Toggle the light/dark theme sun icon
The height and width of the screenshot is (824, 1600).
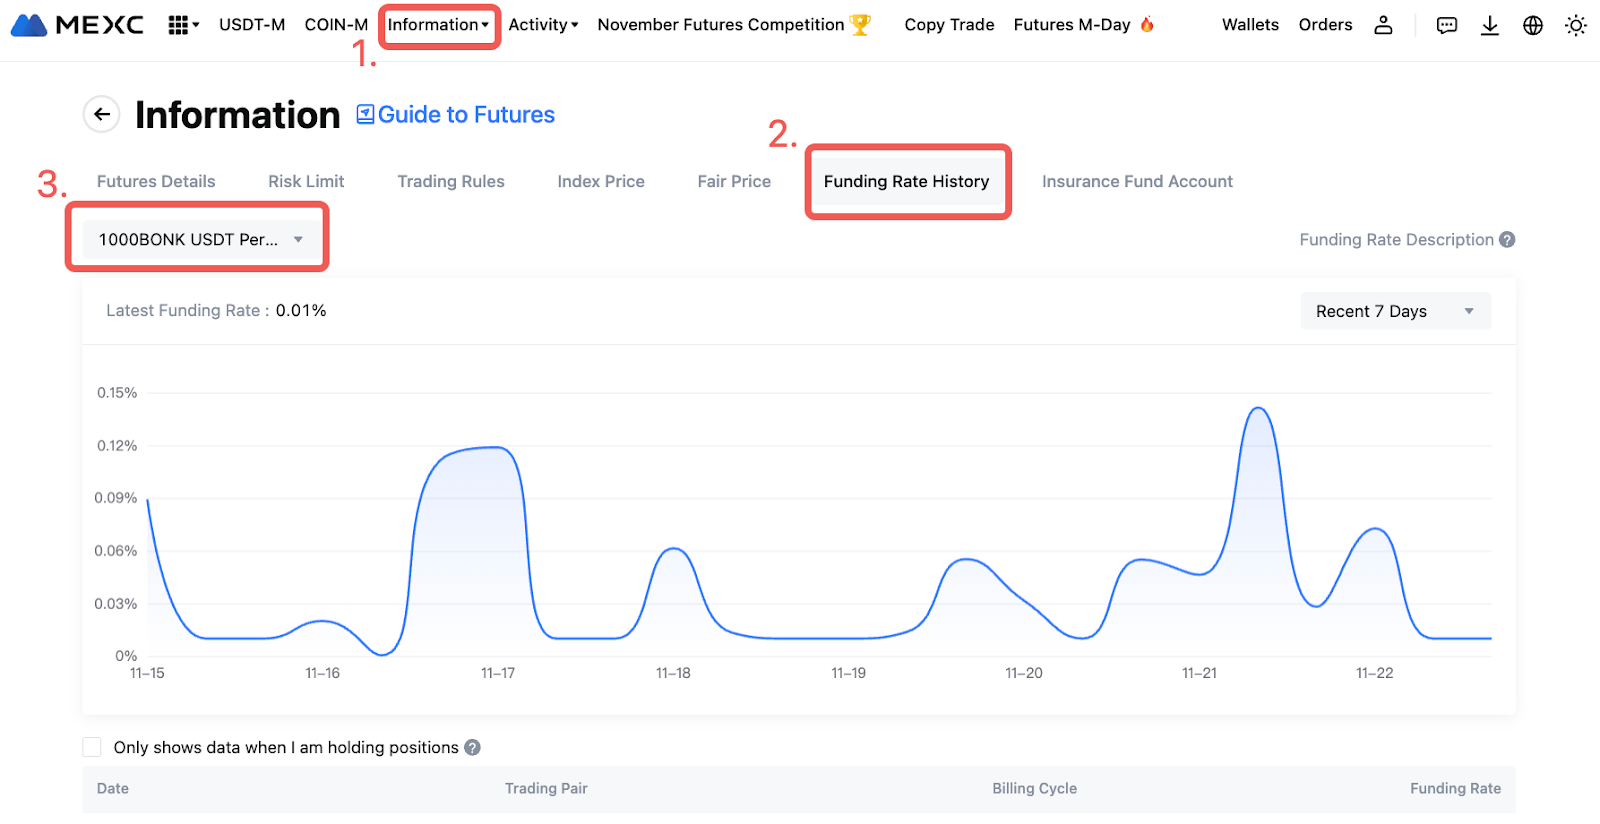tap(1575, 25)
